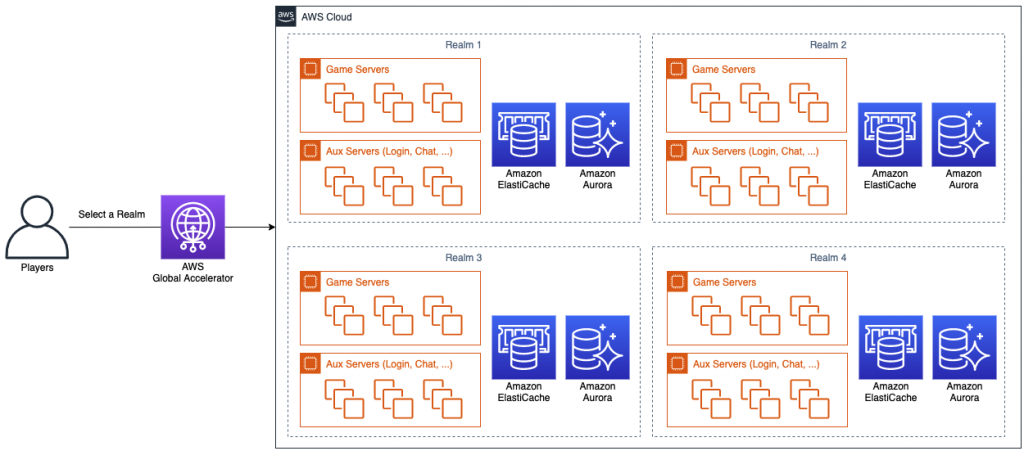Click the "Players" caption text
The width and height of the screenshot is (1024, 451).
click(37, 268)
